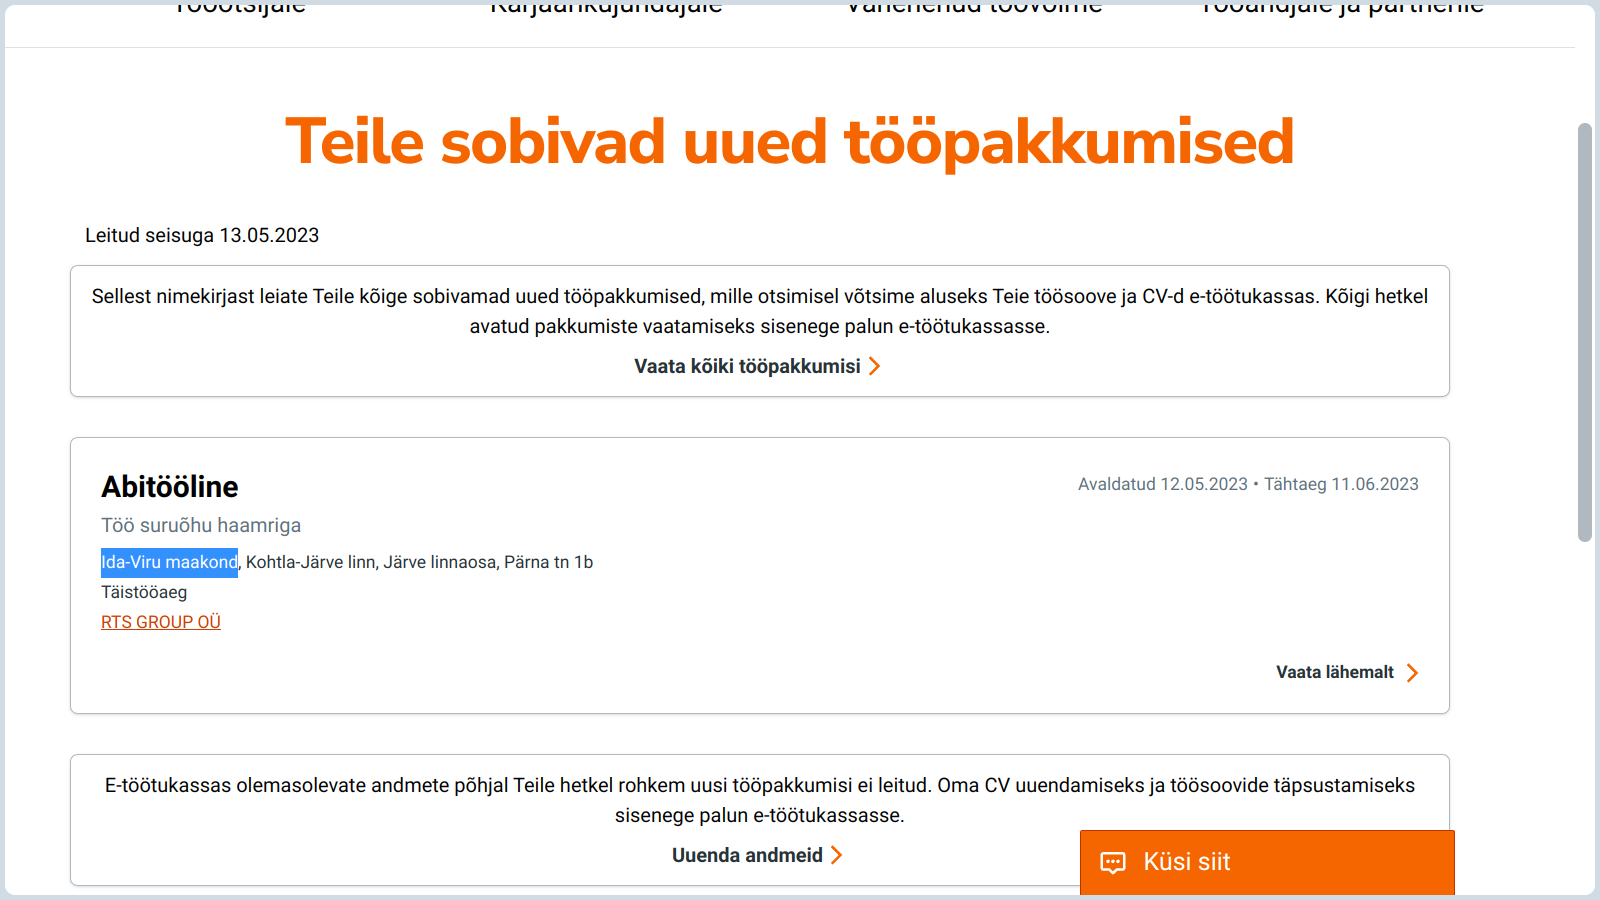
Task: Click the chat bubble icon in Küsi siit
Action: point(1113,862)
